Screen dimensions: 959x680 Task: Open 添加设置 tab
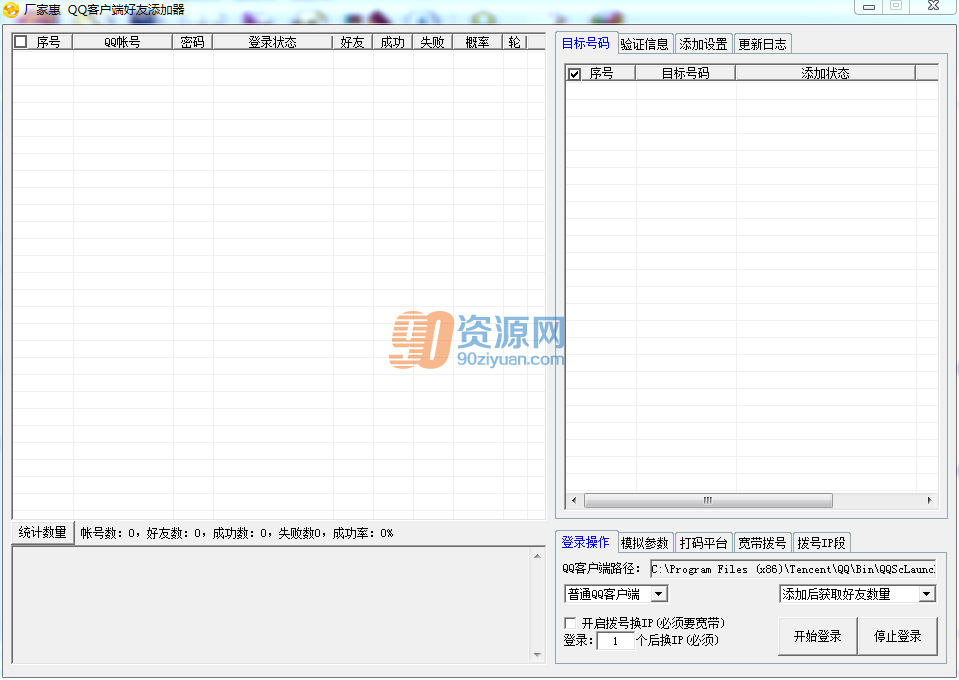(x=703, y=44)
